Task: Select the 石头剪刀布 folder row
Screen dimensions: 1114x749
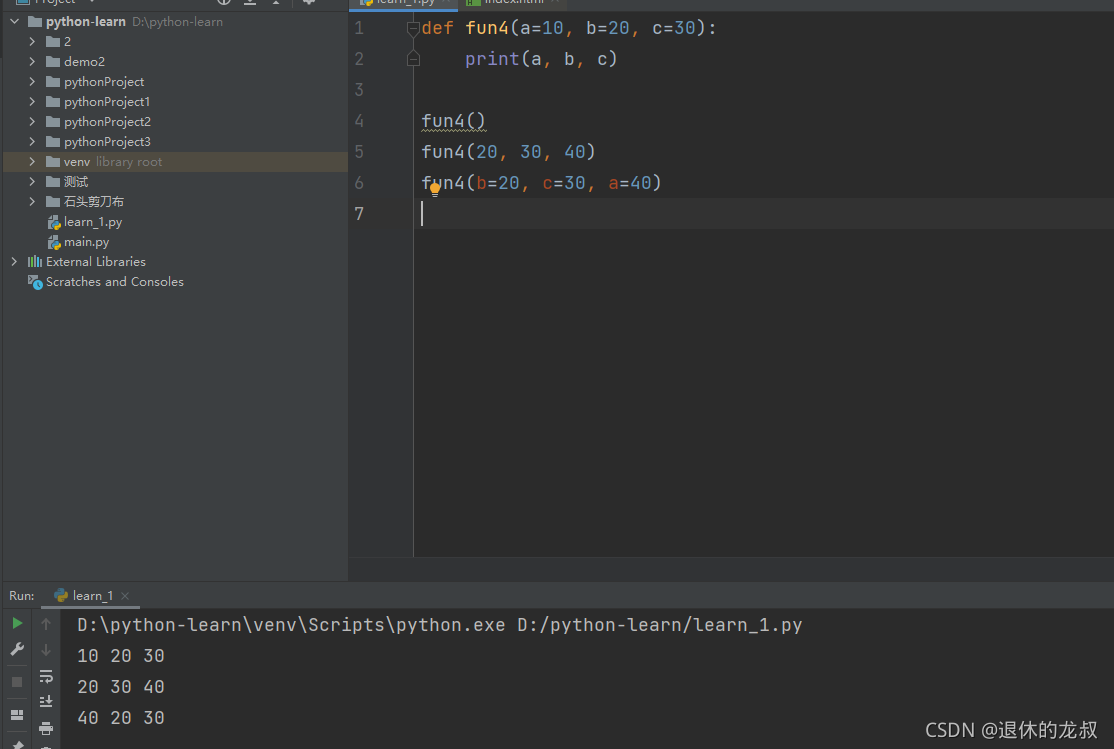Action: 175,201
